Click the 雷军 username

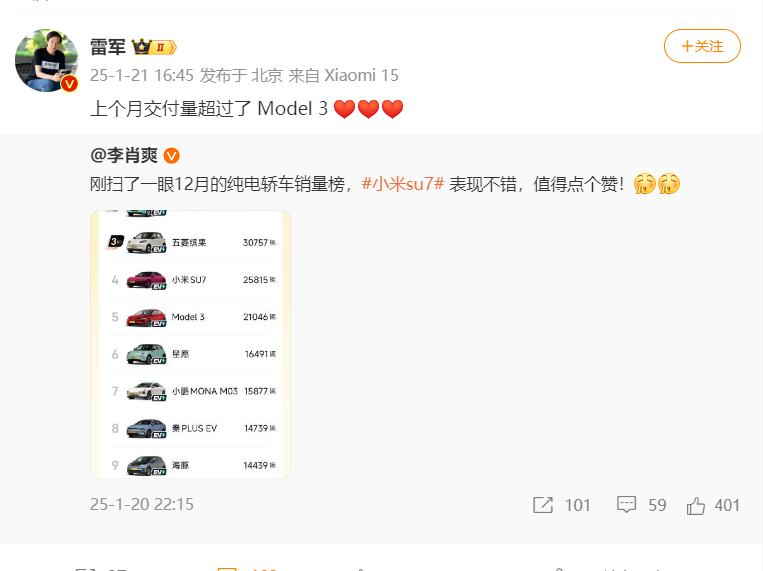point(108,47)
